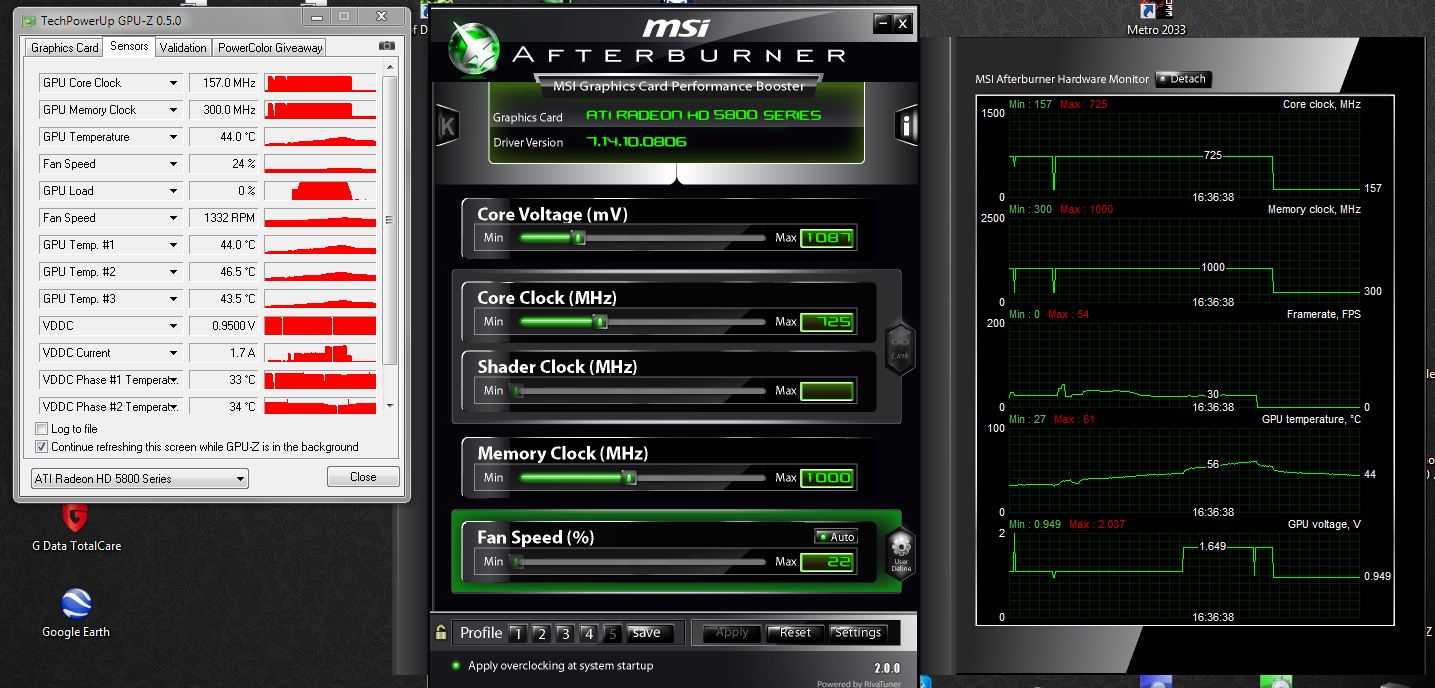
Task: Enable the Log to file checkbox
Action: (41, 429)
